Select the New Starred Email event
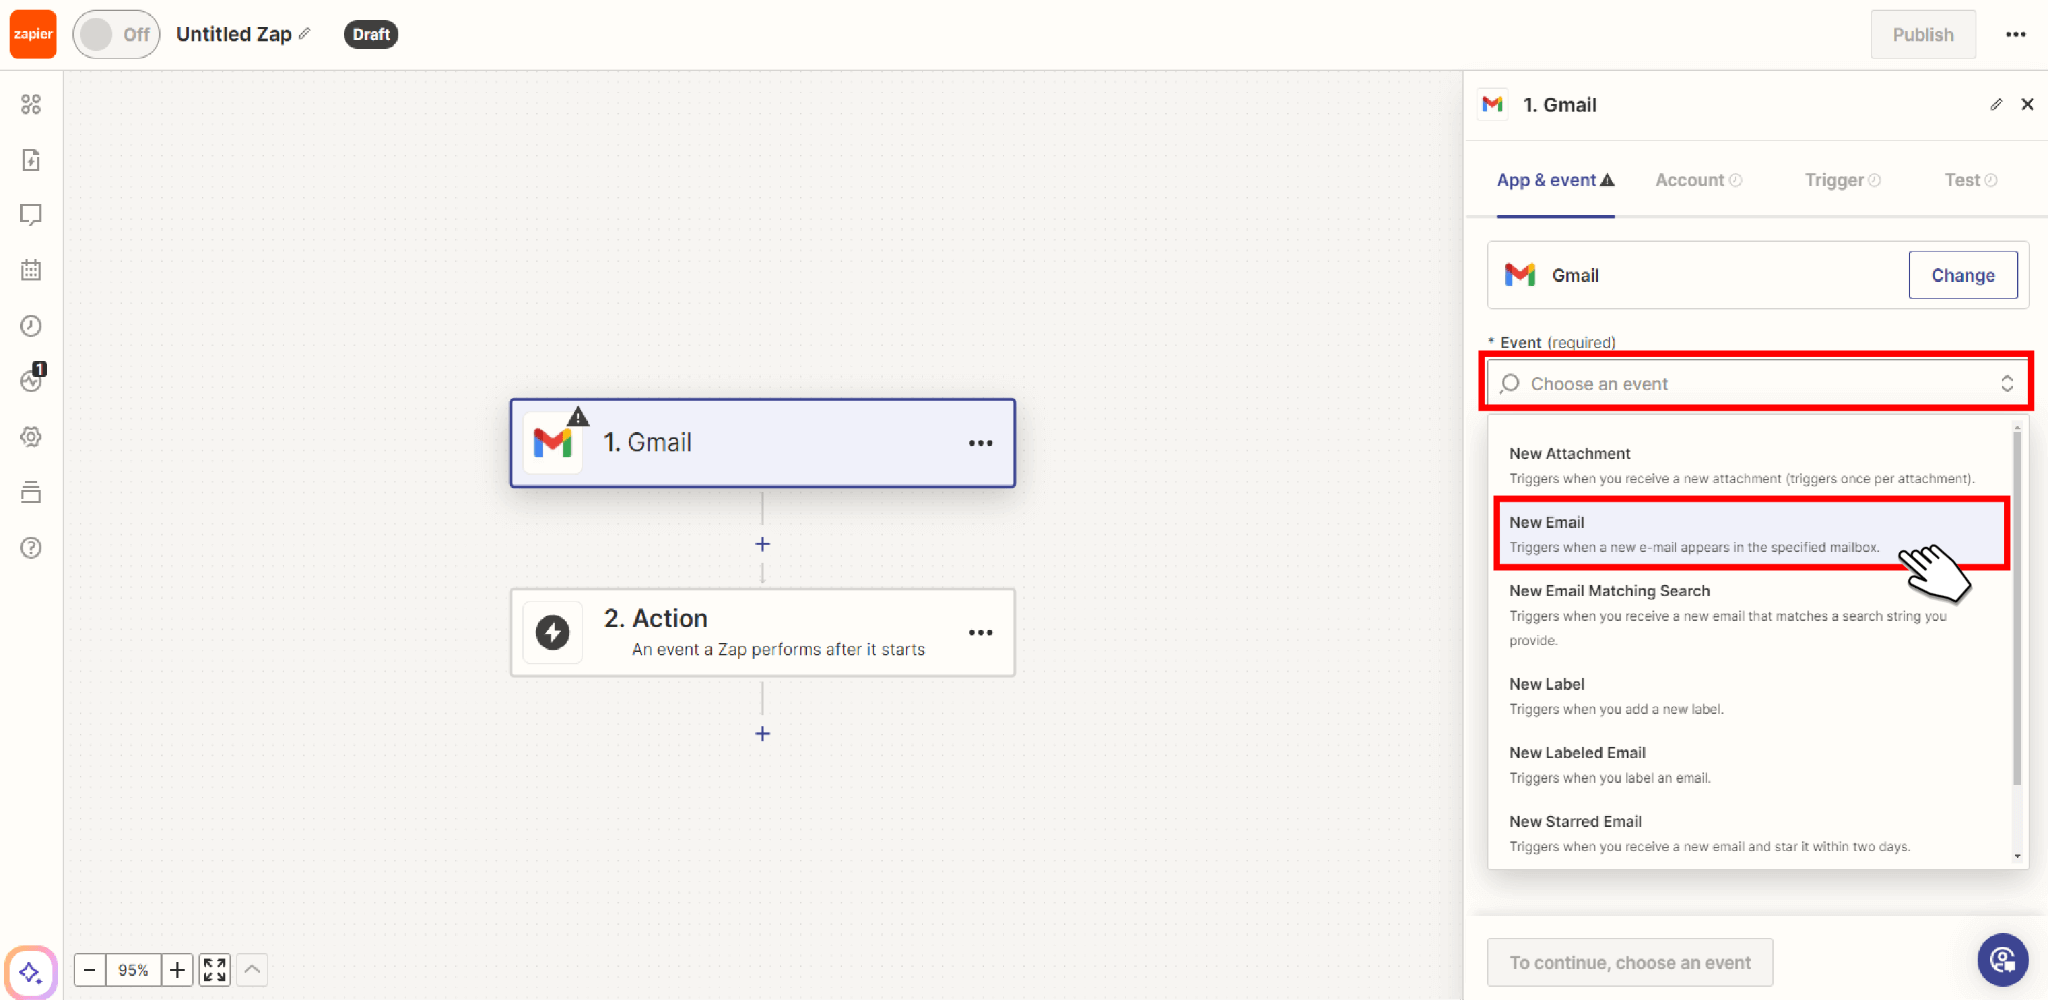 (x=1750, y=833)
